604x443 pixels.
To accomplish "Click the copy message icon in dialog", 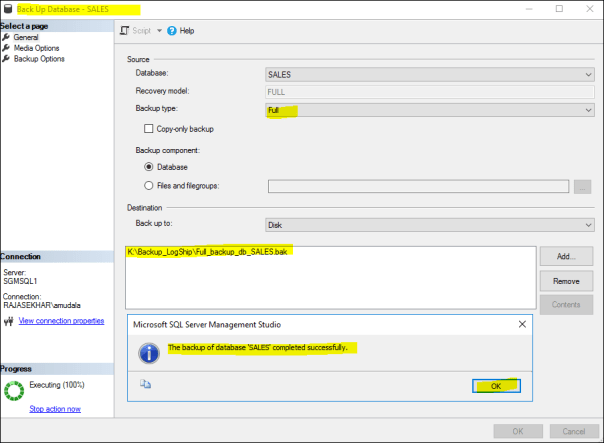I will coord(146,384).
